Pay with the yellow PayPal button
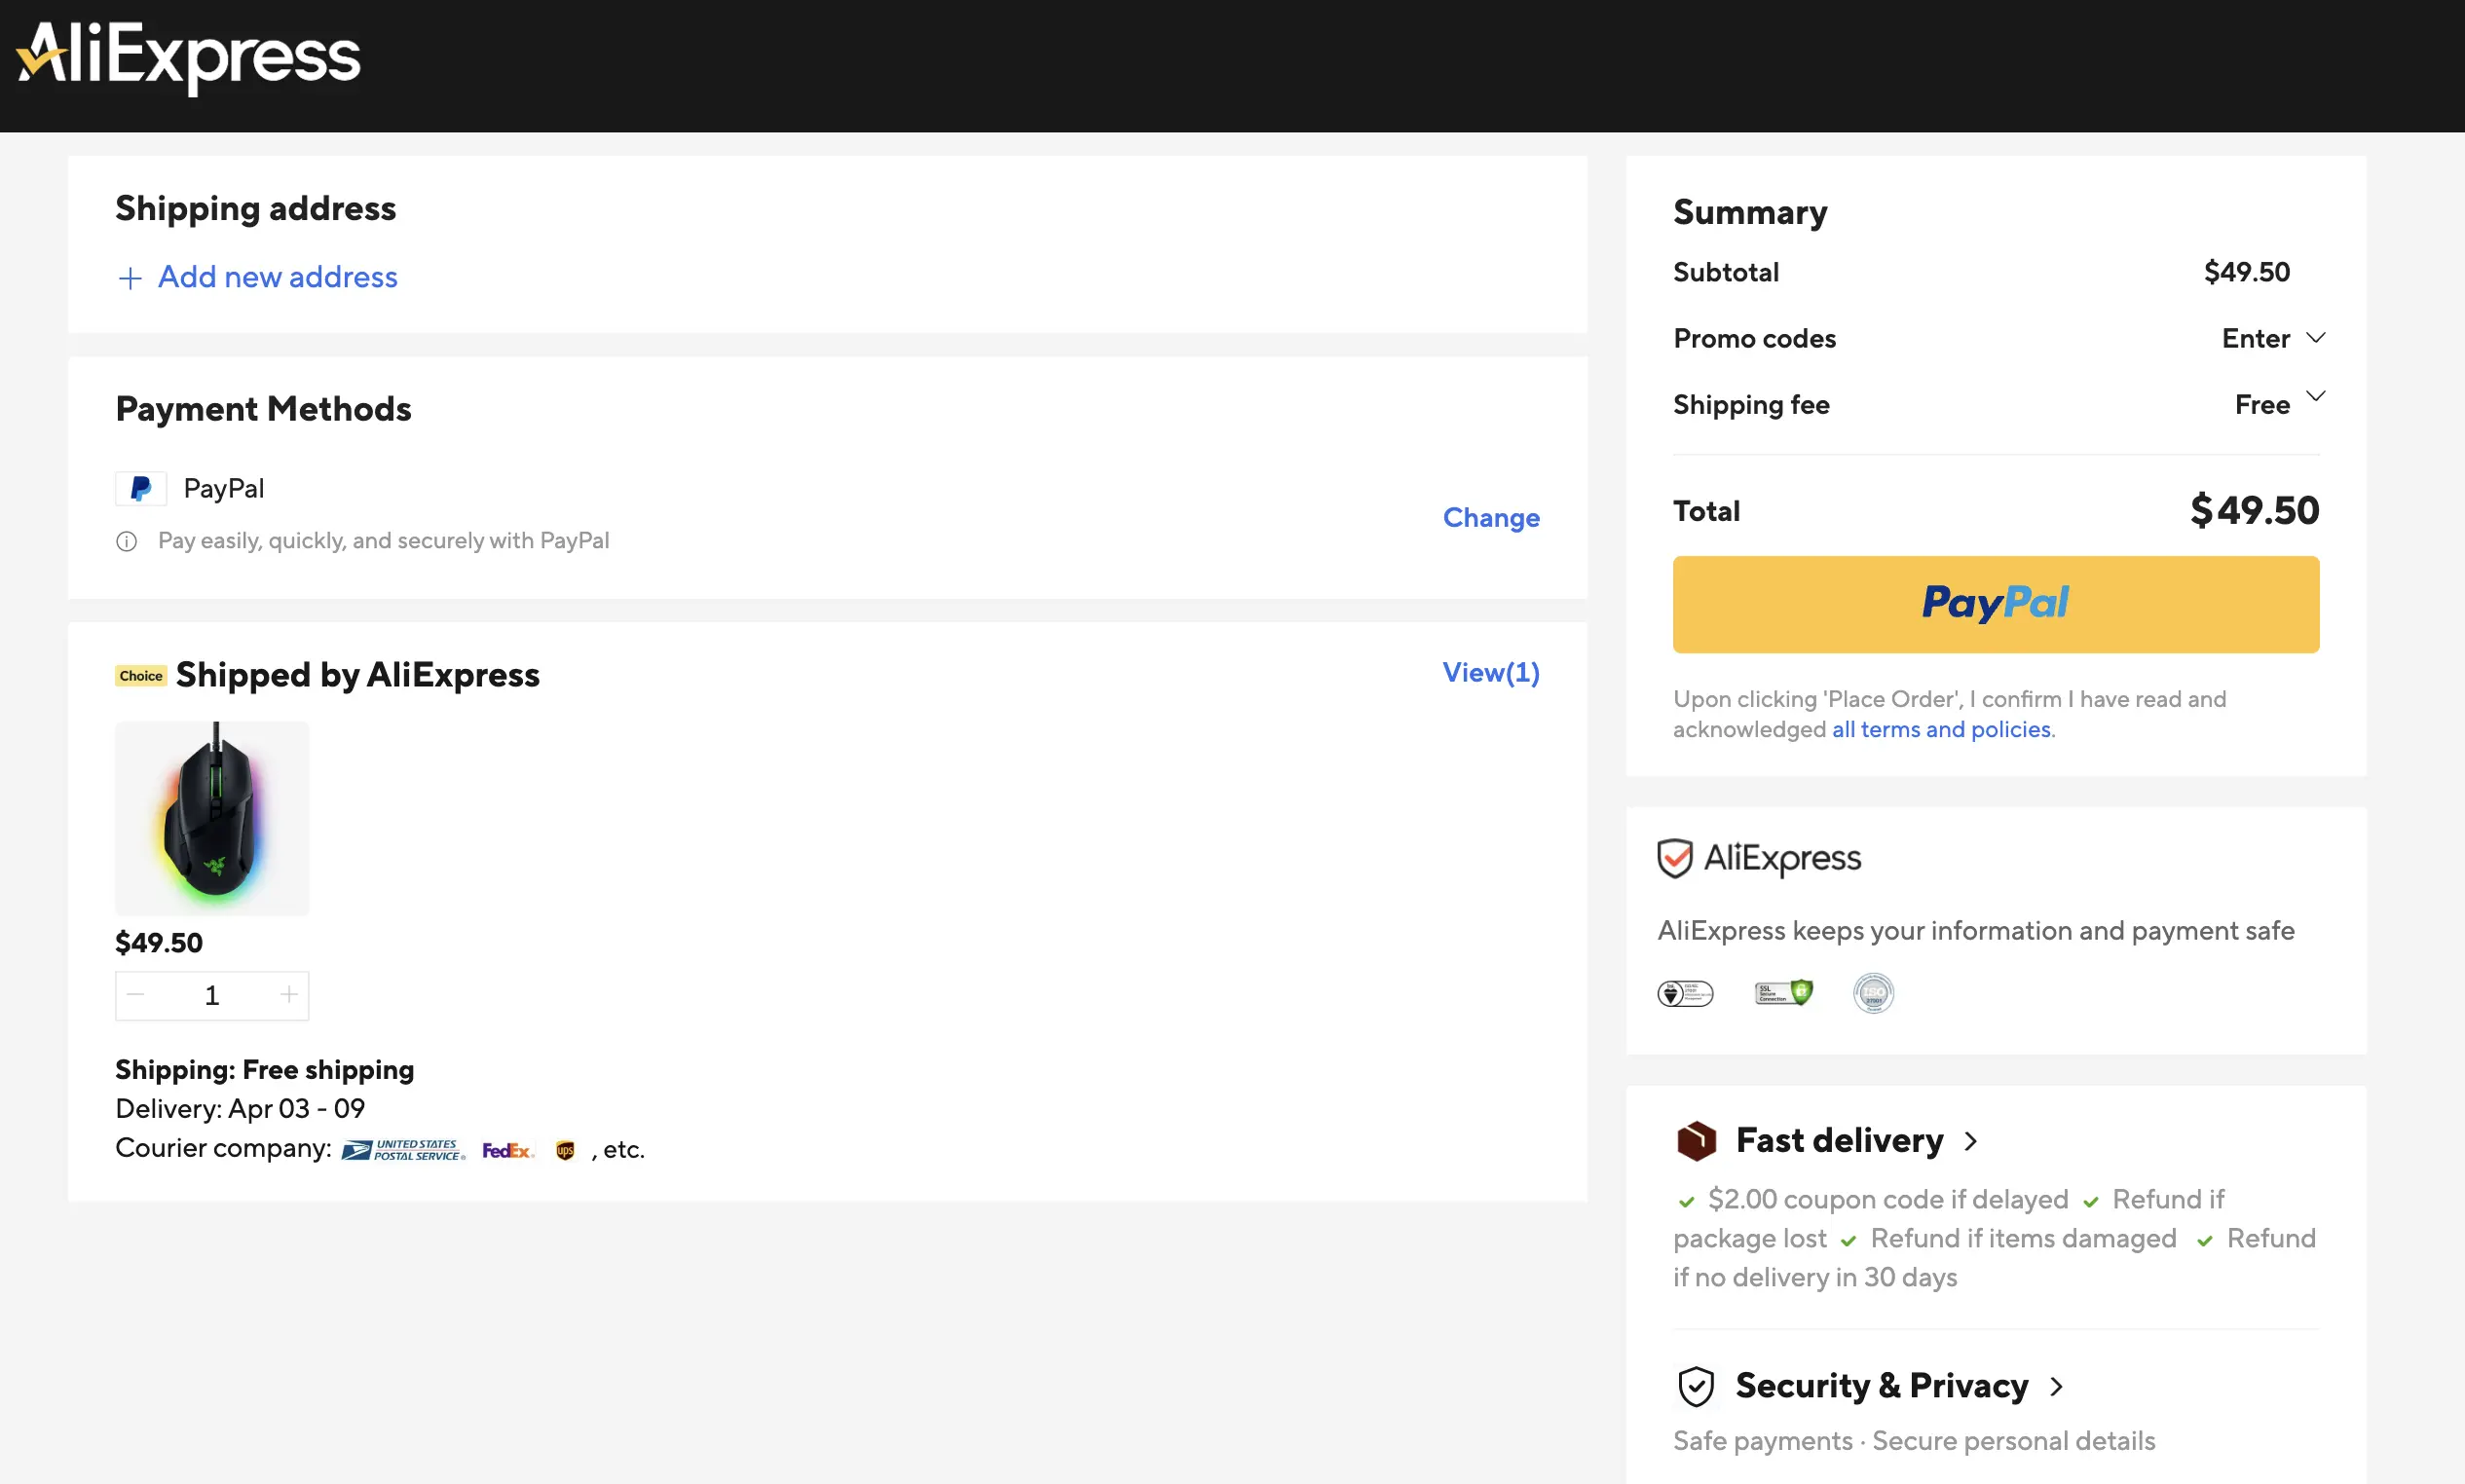Image resolution: width=2465 pixels, height=1484 pixels. click(x=1995, y=604)
